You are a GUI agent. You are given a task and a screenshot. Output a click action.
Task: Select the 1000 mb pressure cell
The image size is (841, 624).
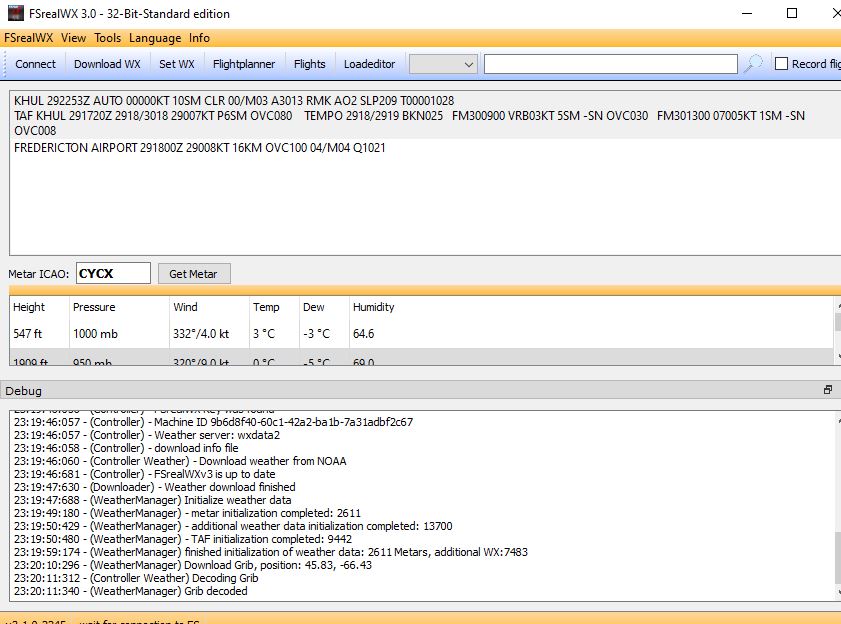[x=95, y=334]
